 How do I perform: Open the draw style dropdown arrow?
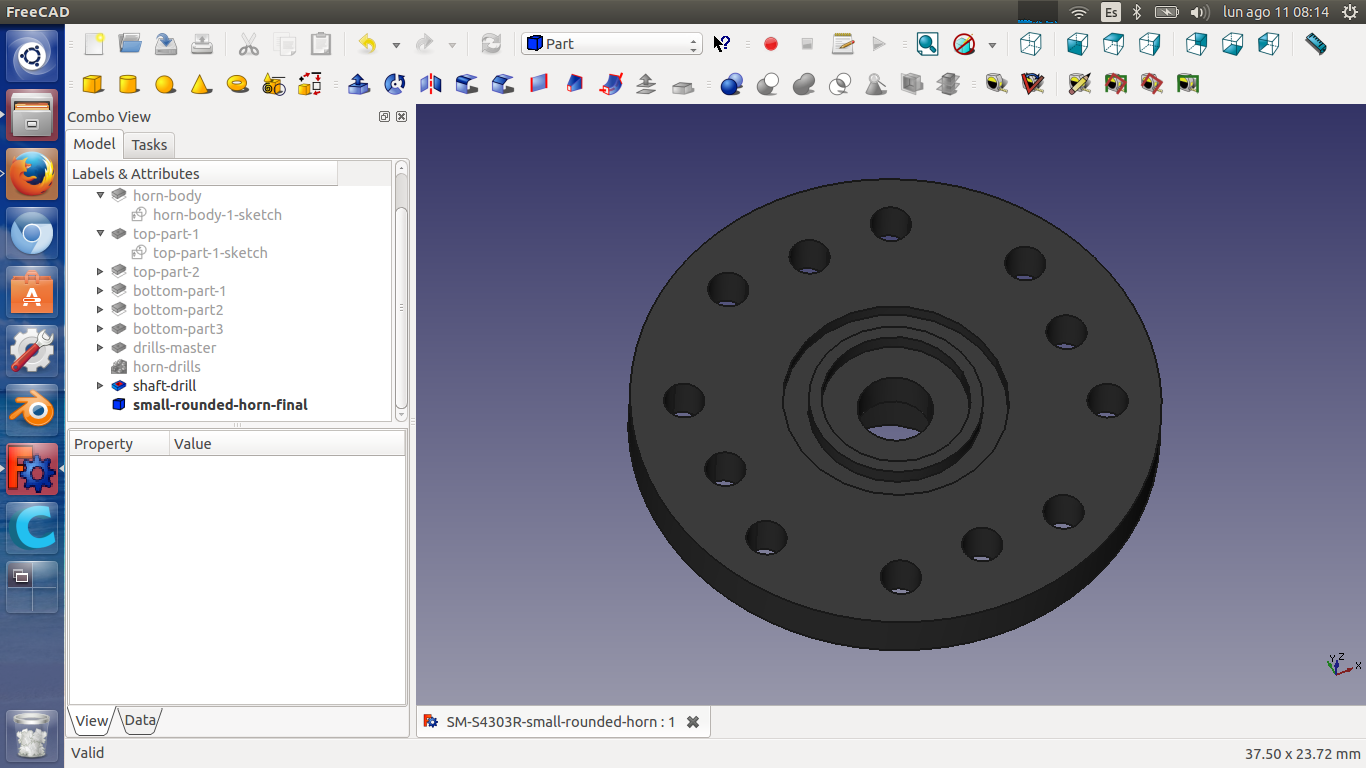[x=992, y=45]
